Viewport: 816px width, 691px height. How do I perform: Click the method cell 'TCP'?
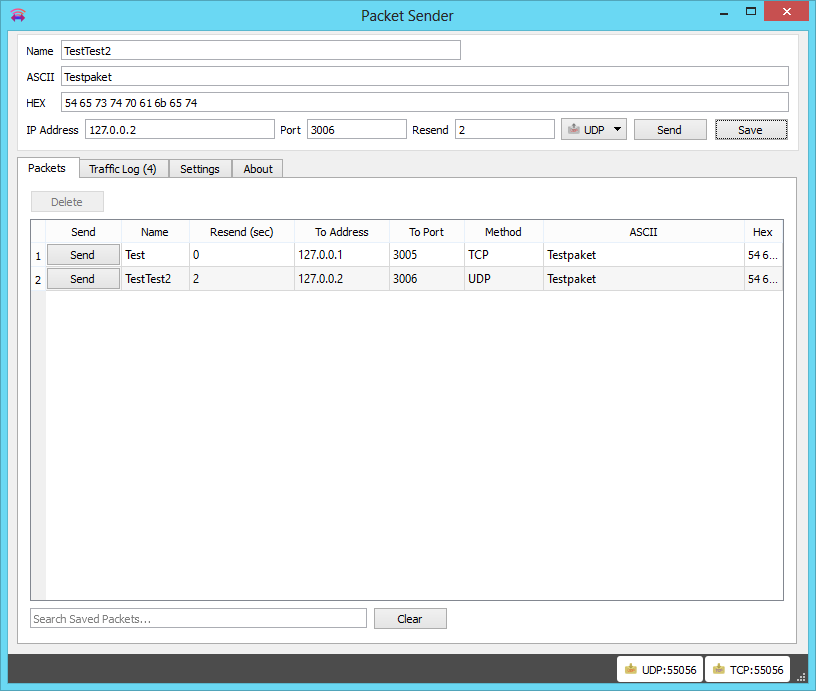[504, 255]
